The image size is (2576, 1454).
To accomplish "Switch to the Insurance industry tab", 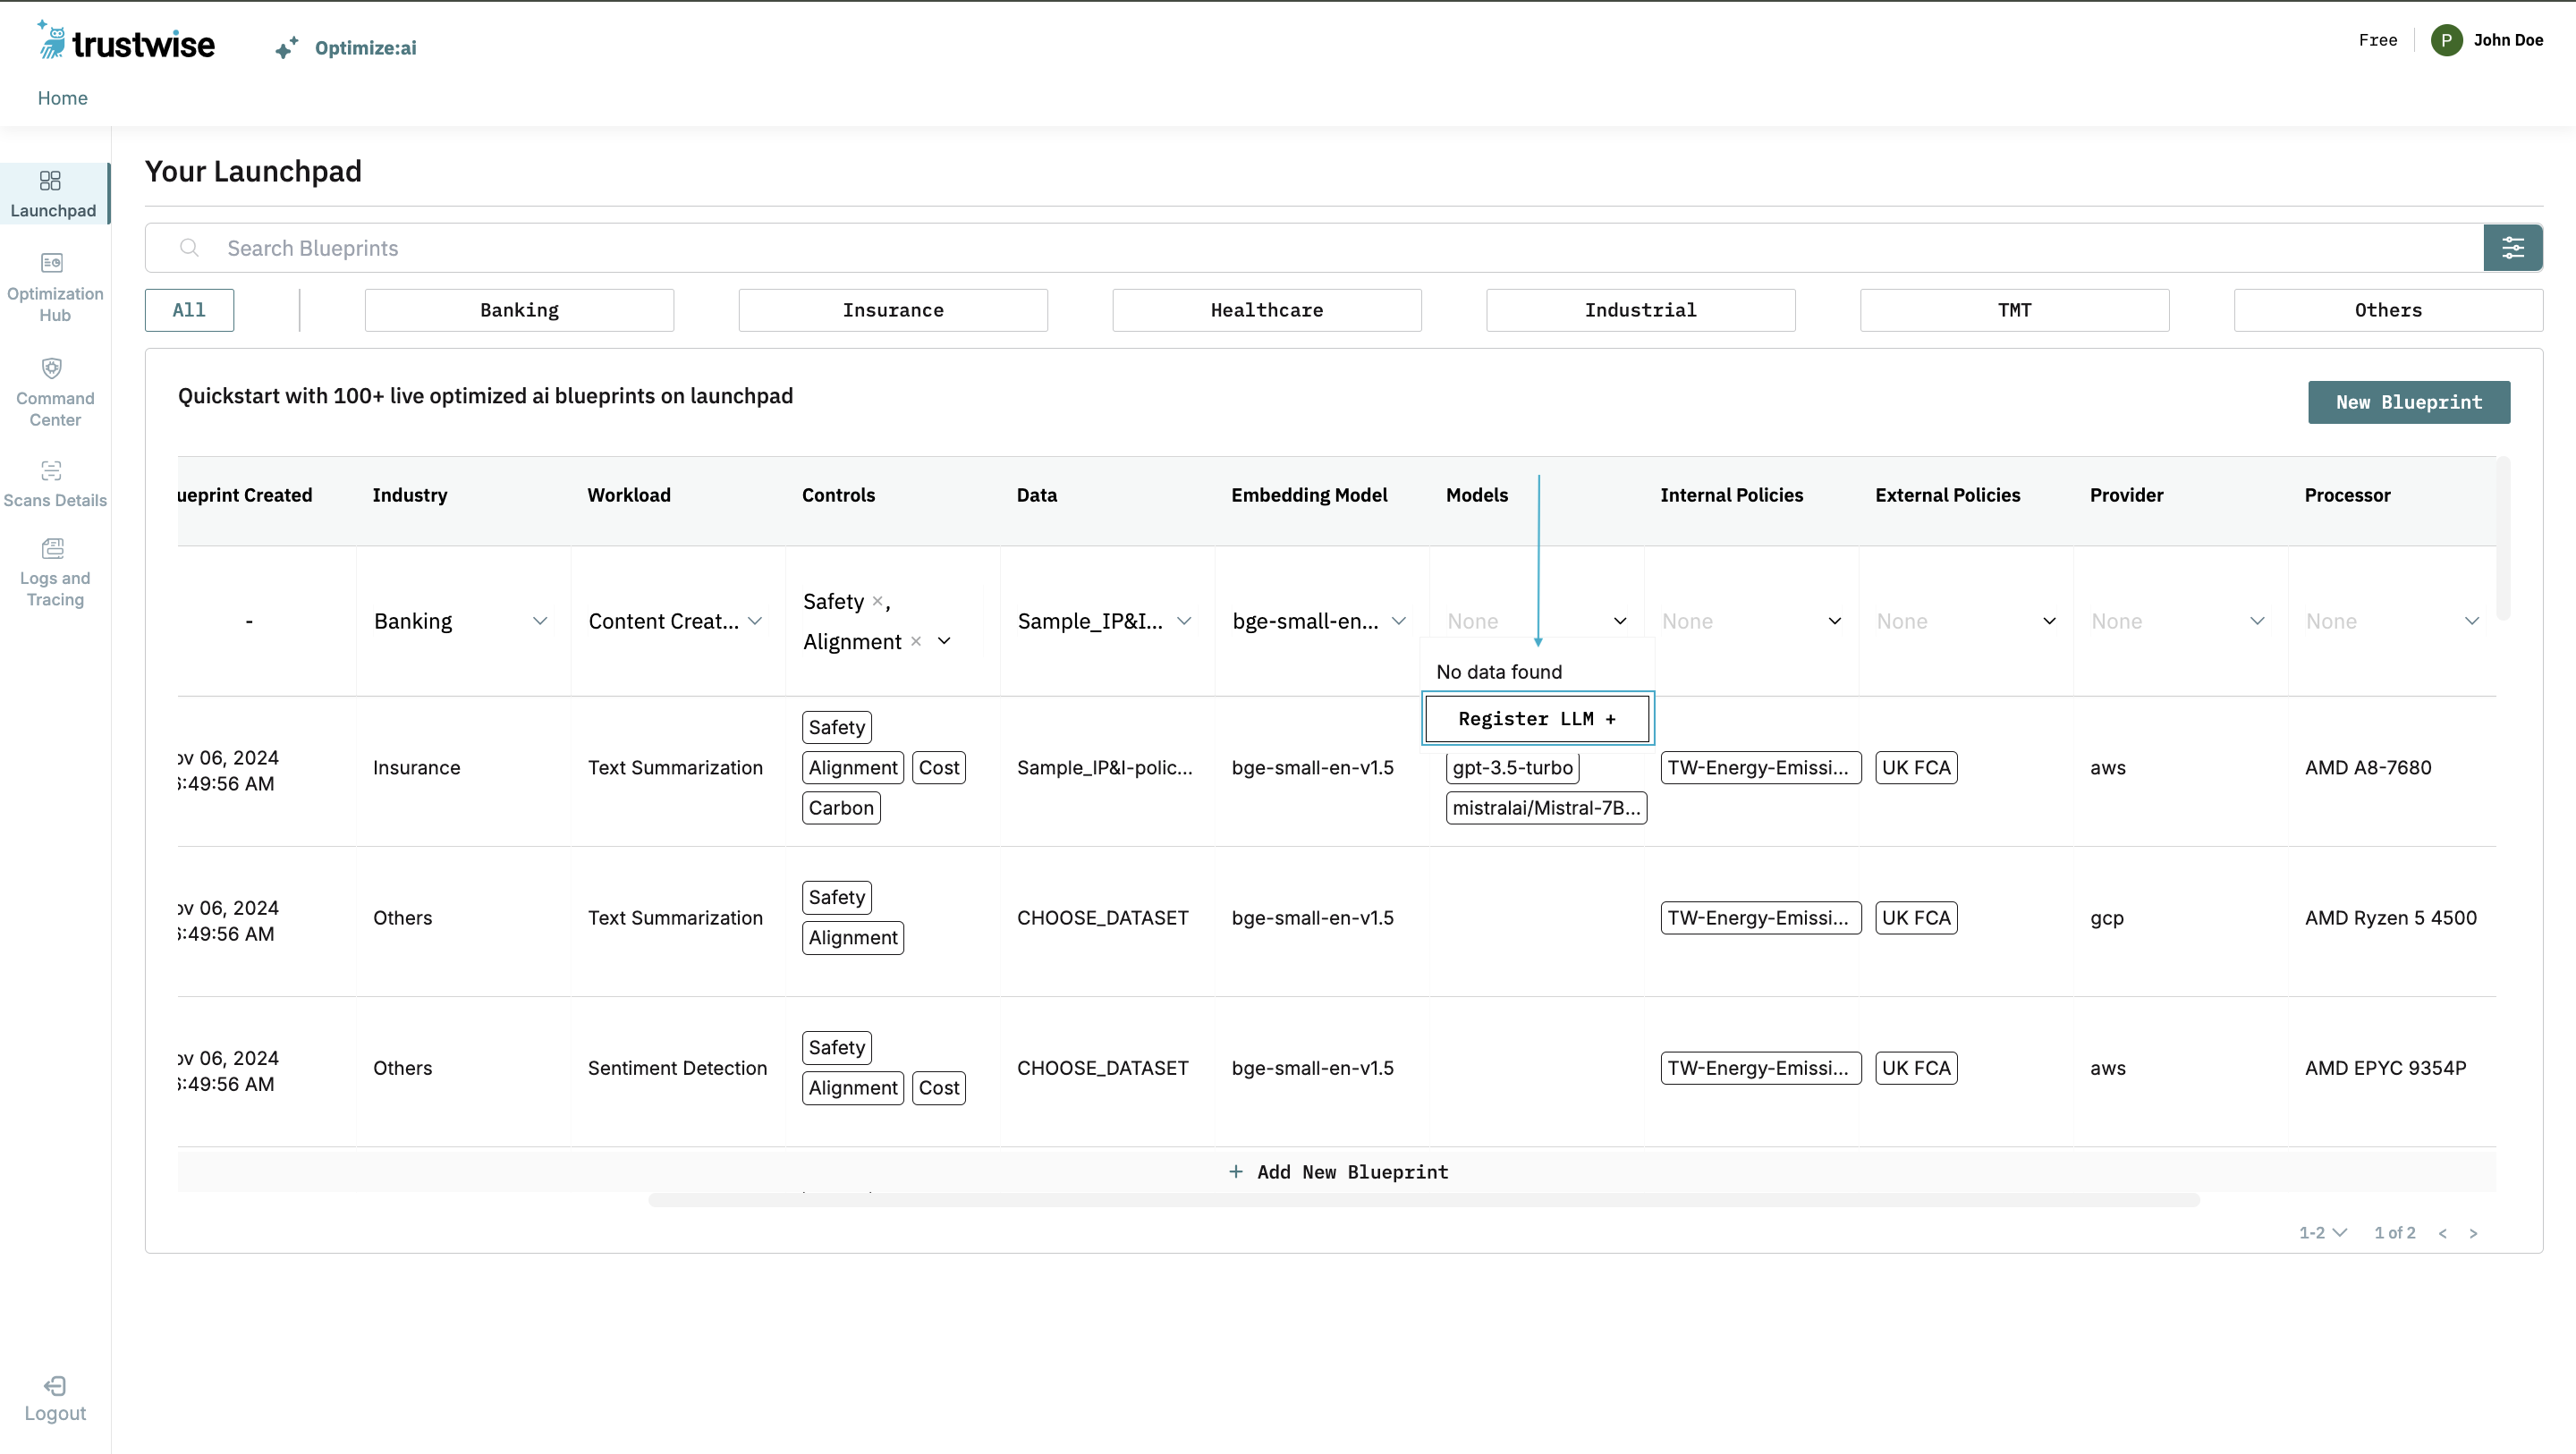I will pos(892,310).
